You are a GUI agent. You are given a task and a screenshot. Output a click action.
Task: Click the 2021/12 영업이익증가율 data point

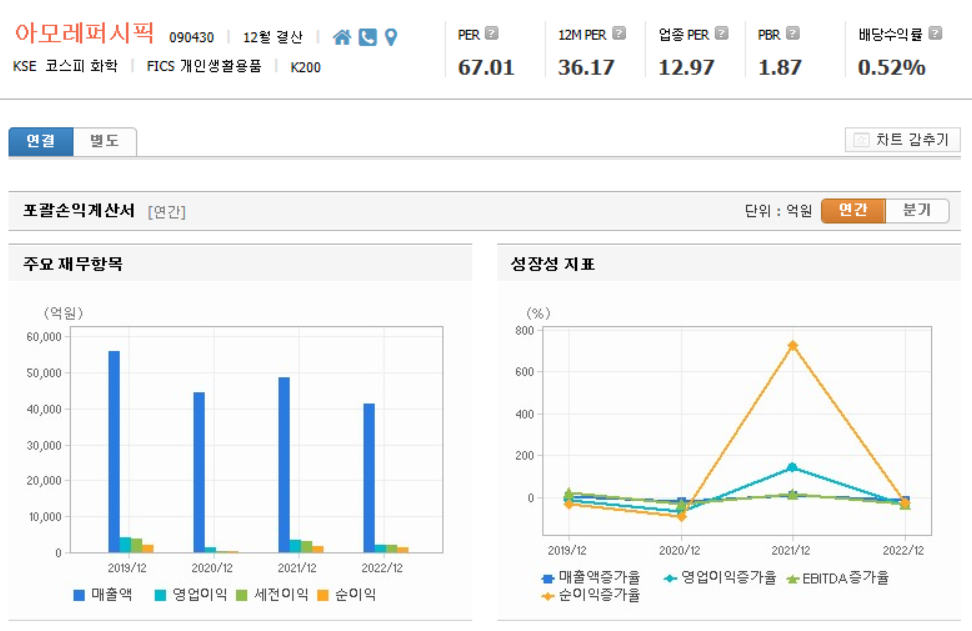[x=792, y=467]
